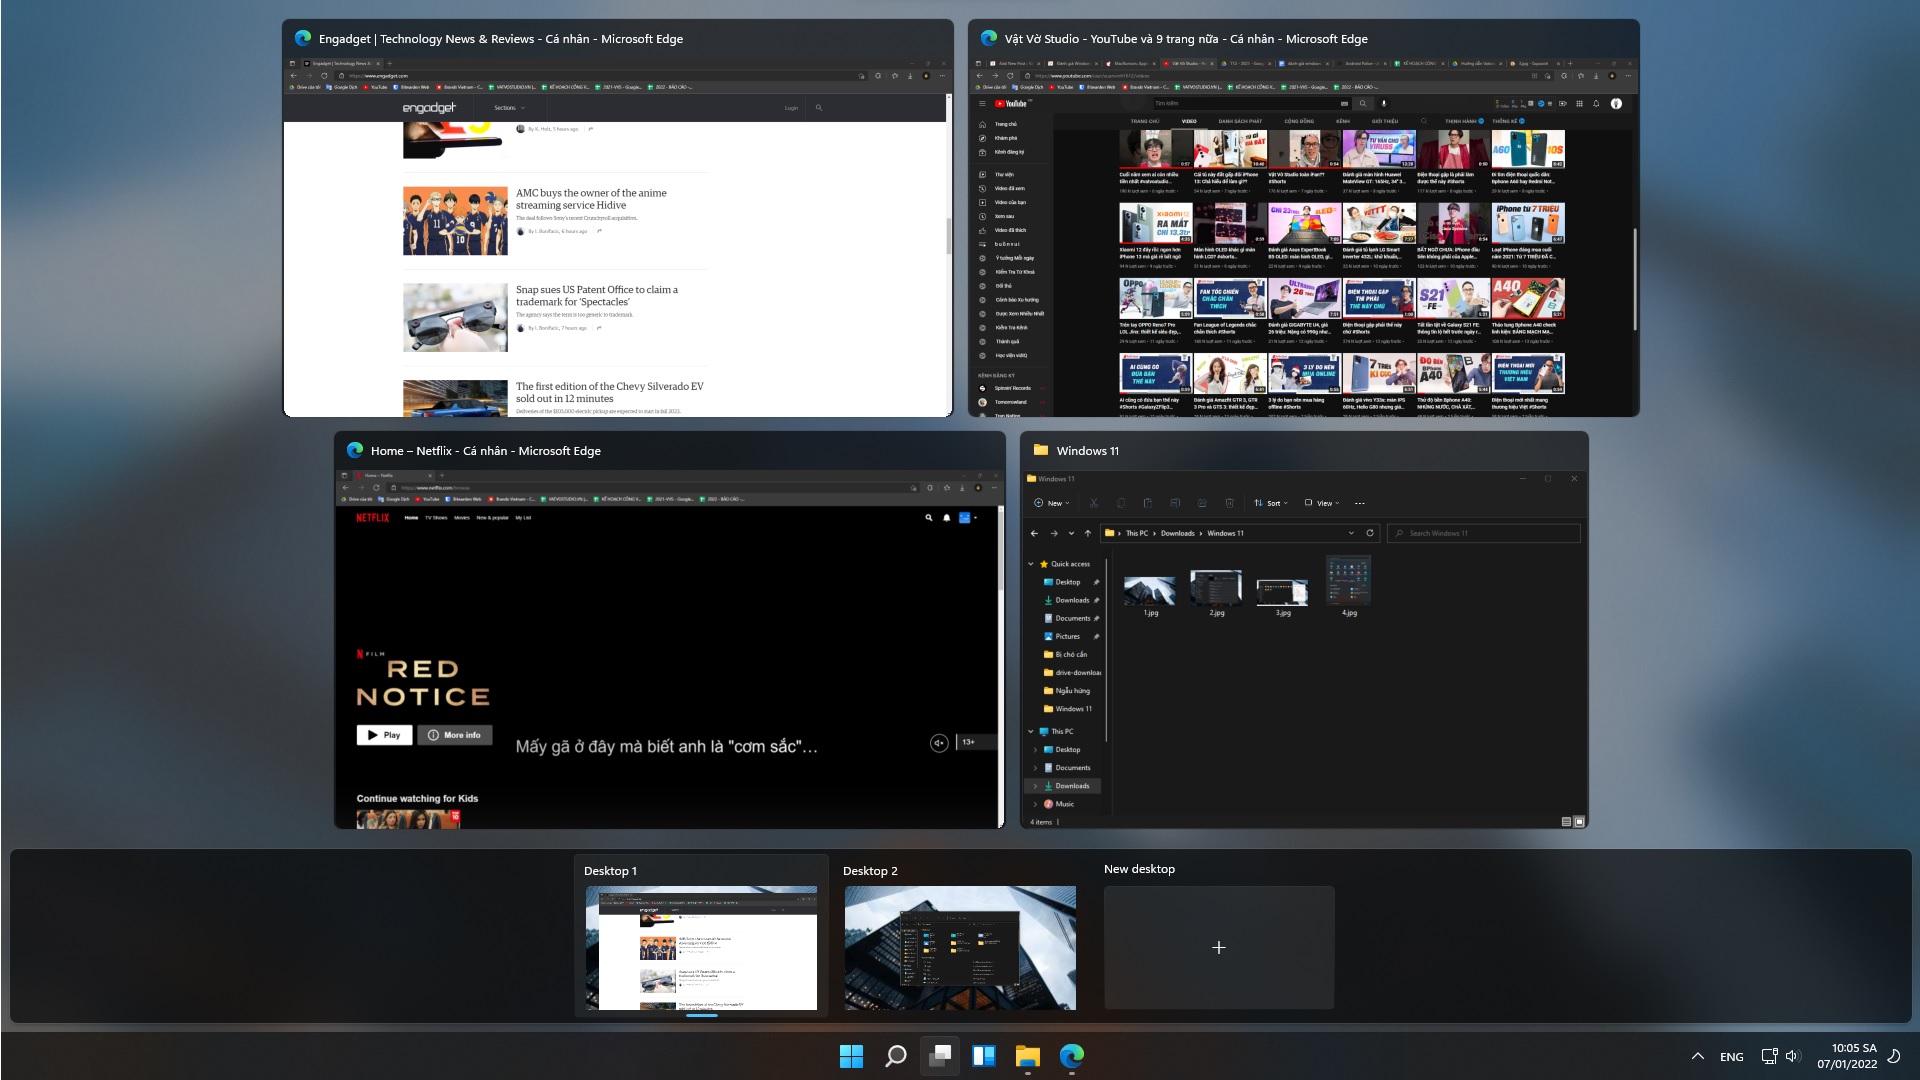Open Netflix TV Shows tab
The width and height of the screenshot is (1920, 1080).
click(436, 518)
